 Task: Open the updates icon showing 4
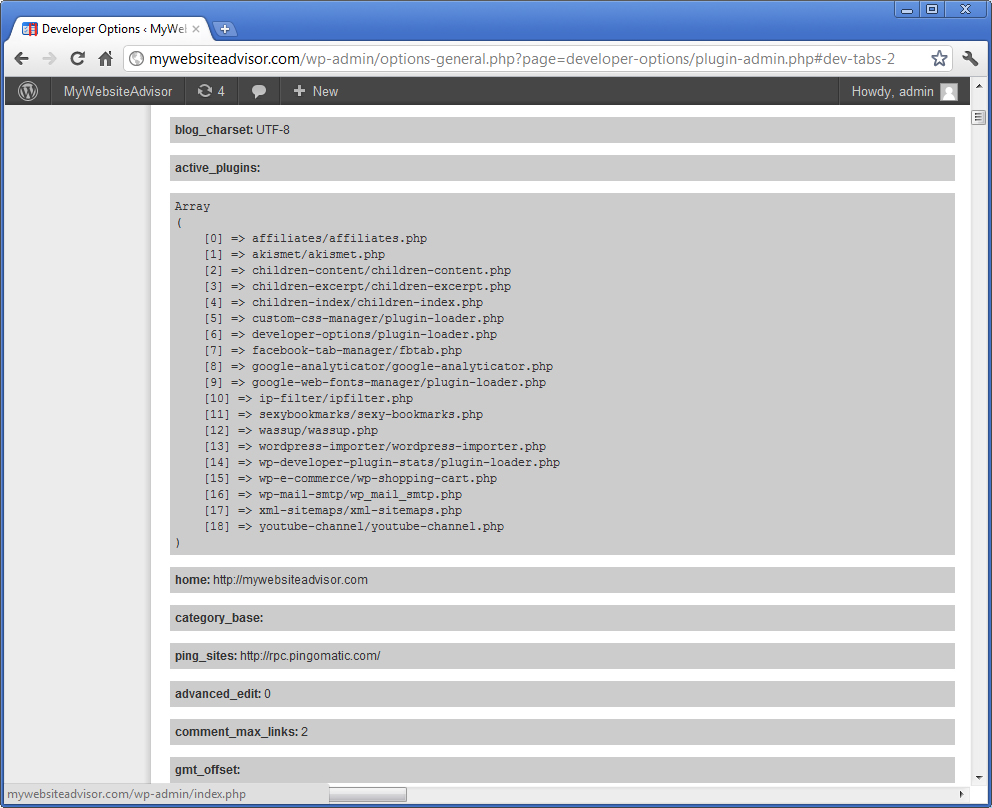(x=211, y=91)
